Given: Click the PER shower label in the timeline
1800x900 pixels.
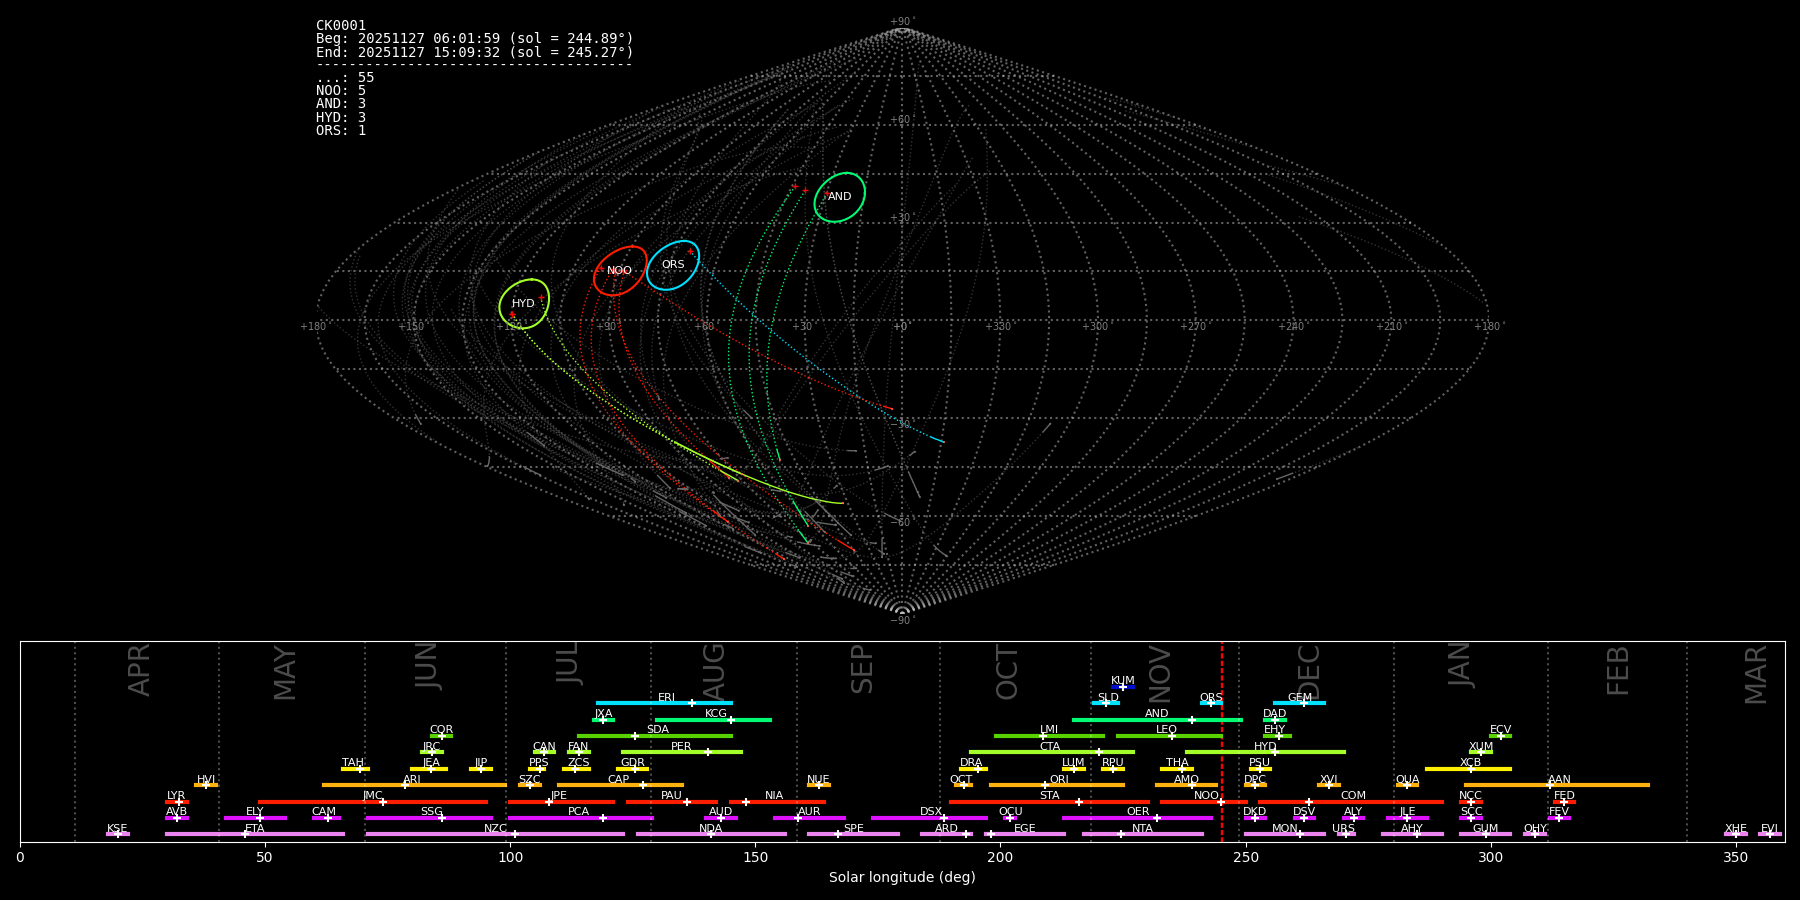Looking at the screenshot, I should pyautogui.click(x=681, y=747).
